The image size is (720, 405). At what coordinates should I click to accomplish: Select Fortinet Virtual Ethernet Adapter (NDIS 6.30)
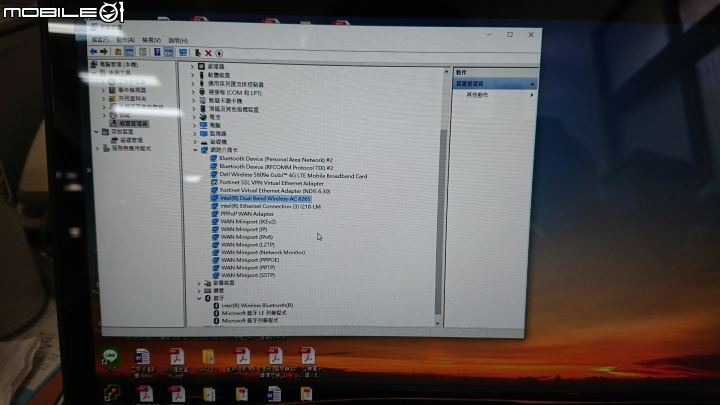pos(275,191)
